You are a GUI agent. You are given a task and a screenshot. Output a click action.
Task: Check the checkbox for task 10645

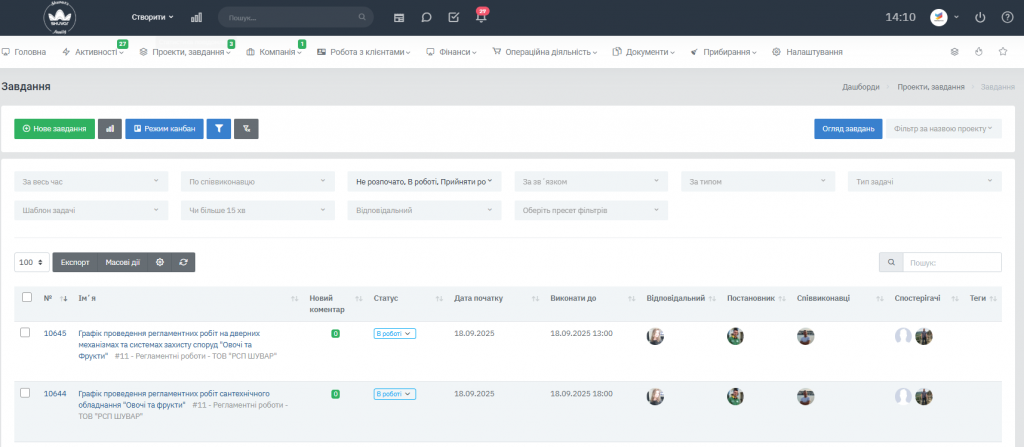[x=25, y=333]
